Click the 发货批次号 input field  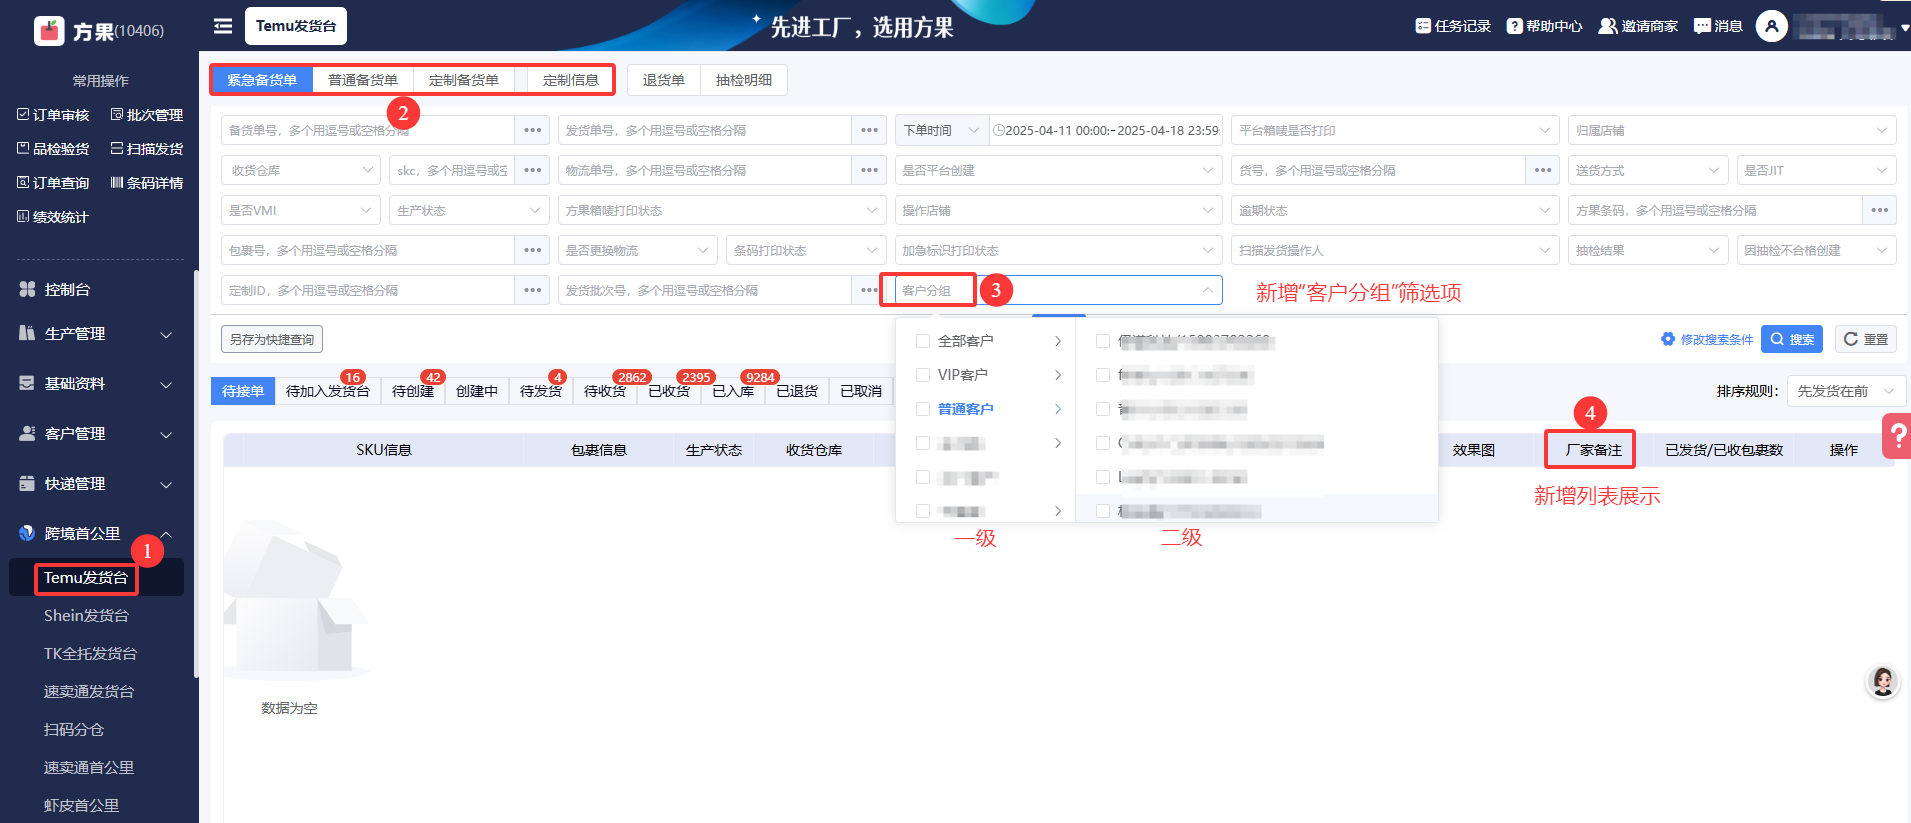click(705, 290)
